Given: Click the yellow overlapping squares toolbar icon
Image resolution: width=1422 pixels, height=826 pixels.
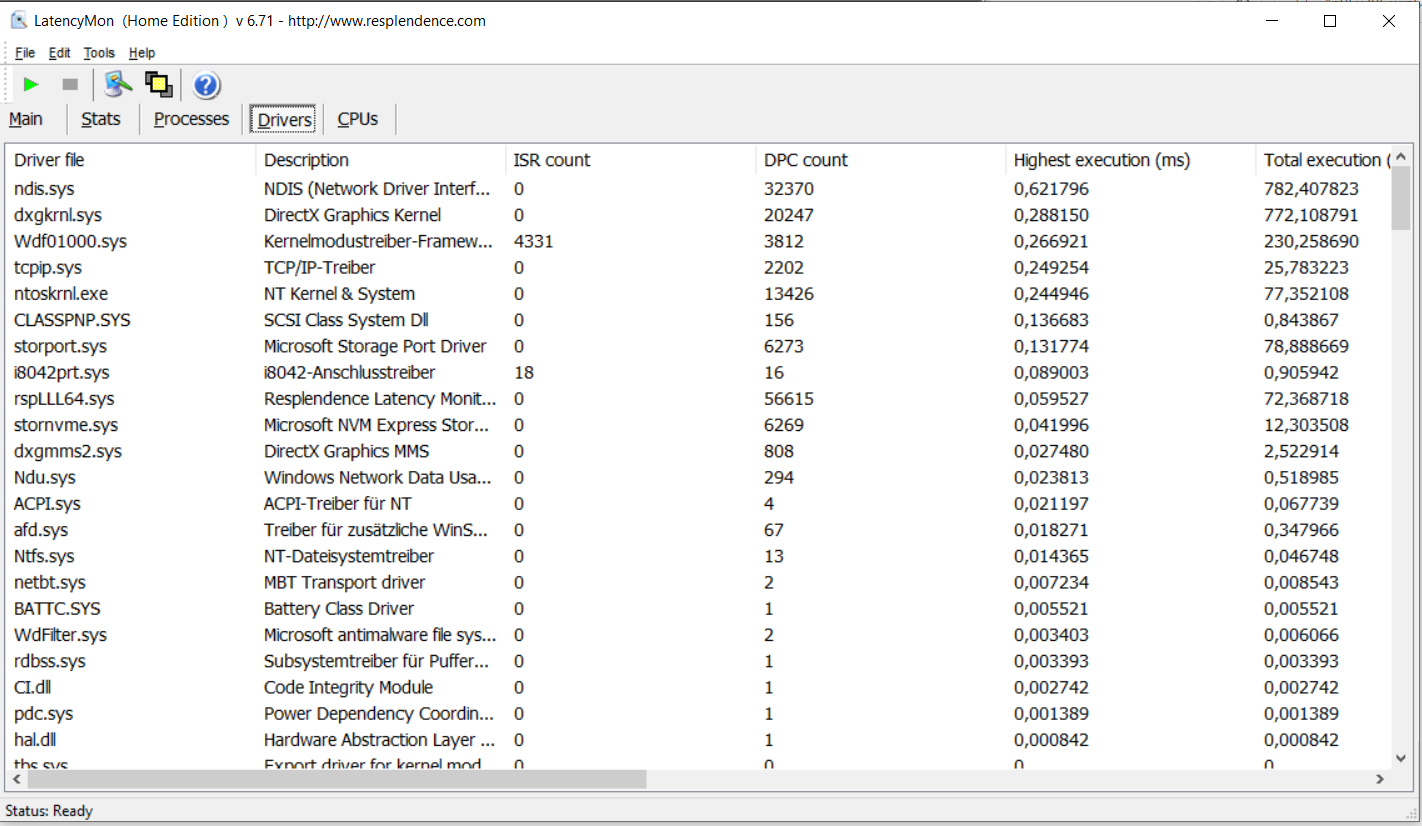Looking at the screenshot, I should 158,85.
